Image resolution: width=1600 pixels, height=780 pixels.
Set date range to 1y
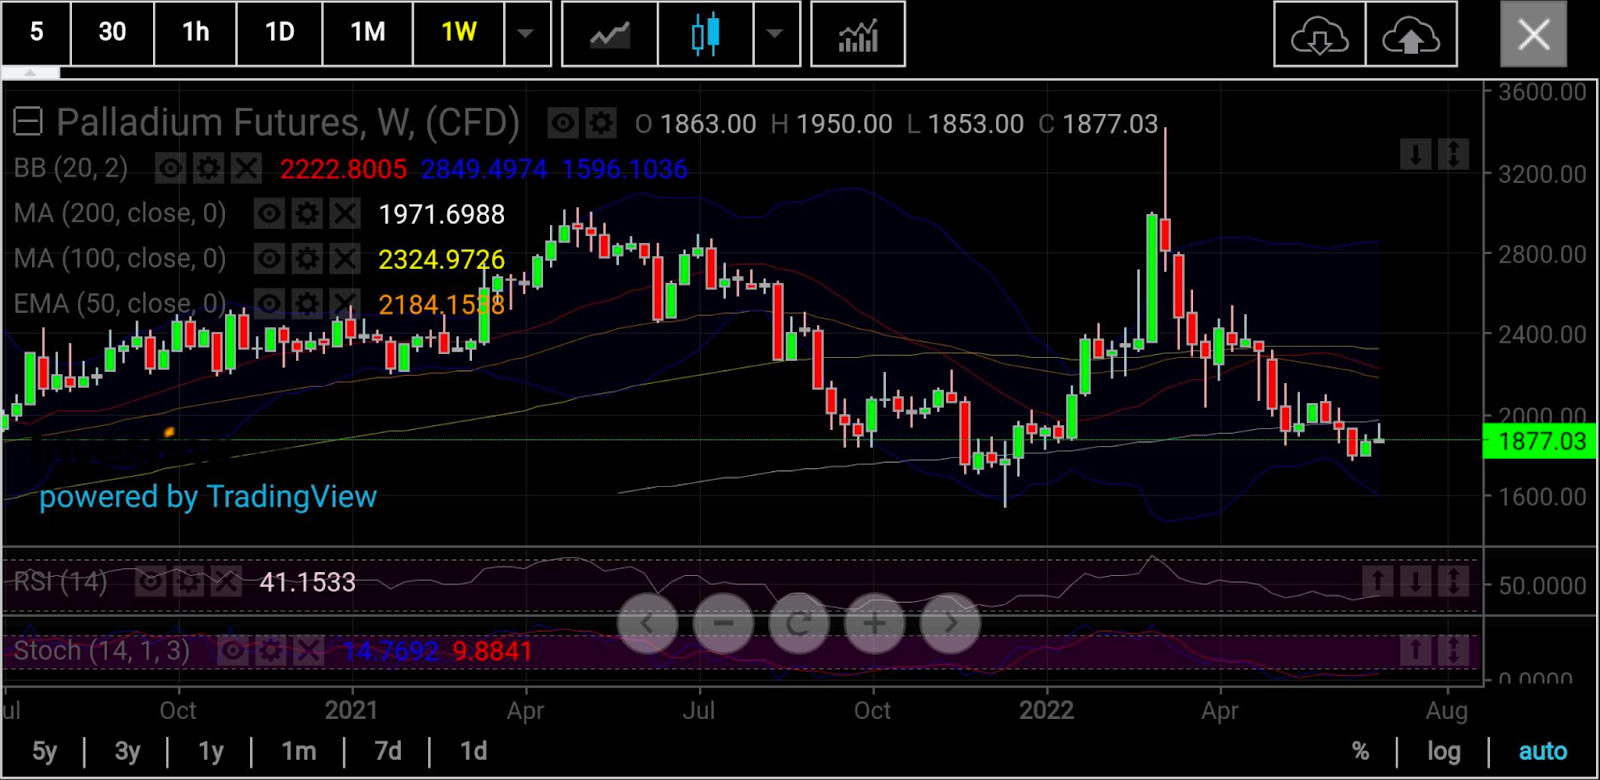pyautogui.click(x=211, y=751)
